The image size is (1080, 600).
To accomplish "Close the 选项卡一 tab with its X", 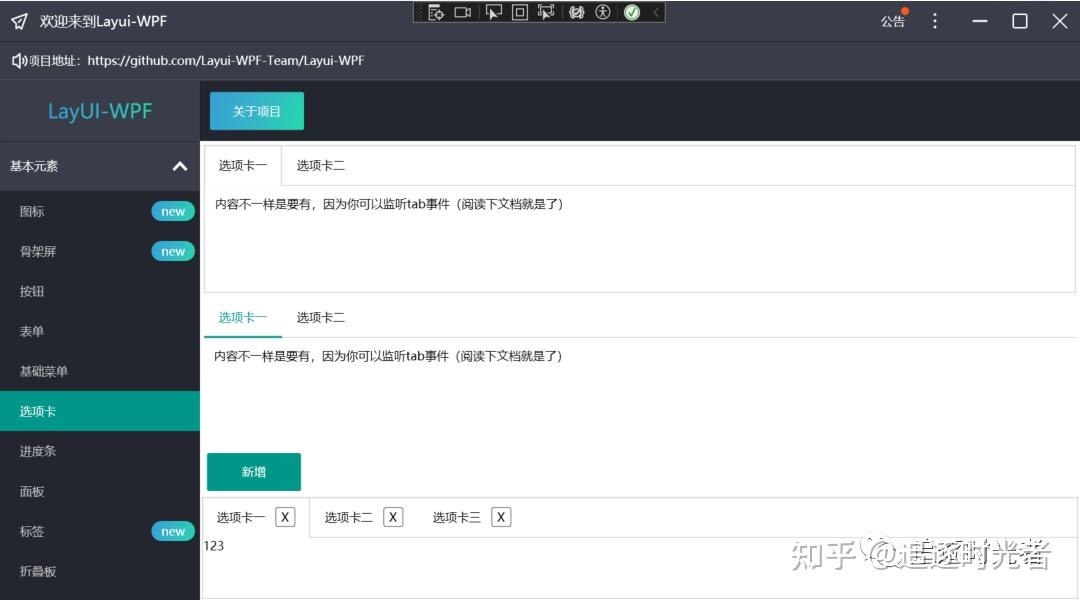I will pyautogui.click(x=284, y=517).
